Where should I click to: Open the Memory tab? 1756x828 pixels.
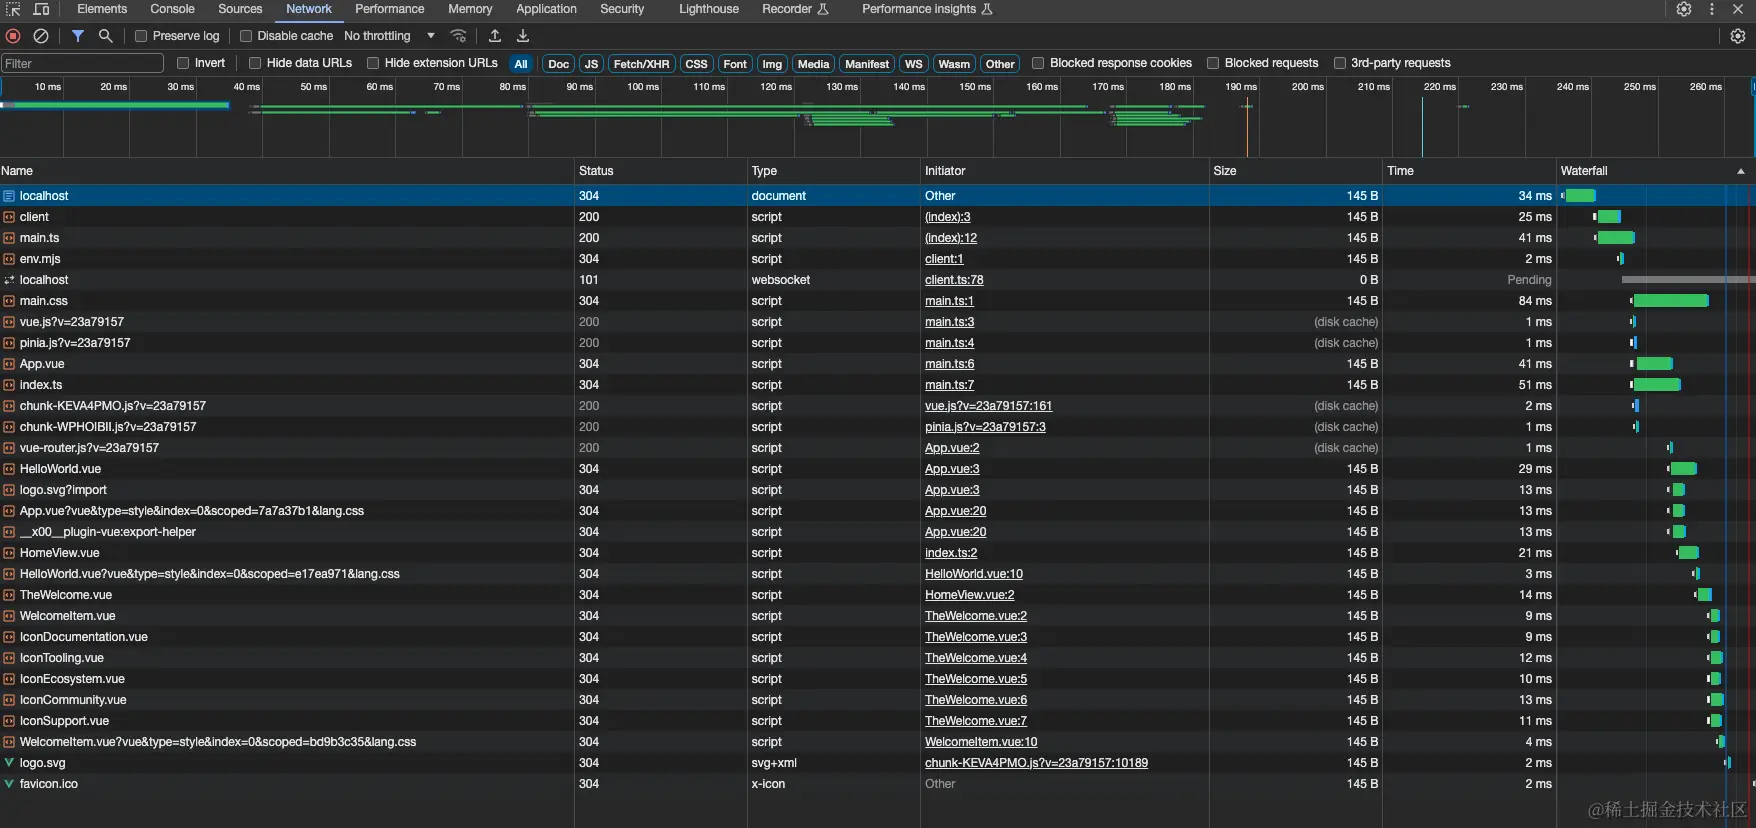pos(470,9)
